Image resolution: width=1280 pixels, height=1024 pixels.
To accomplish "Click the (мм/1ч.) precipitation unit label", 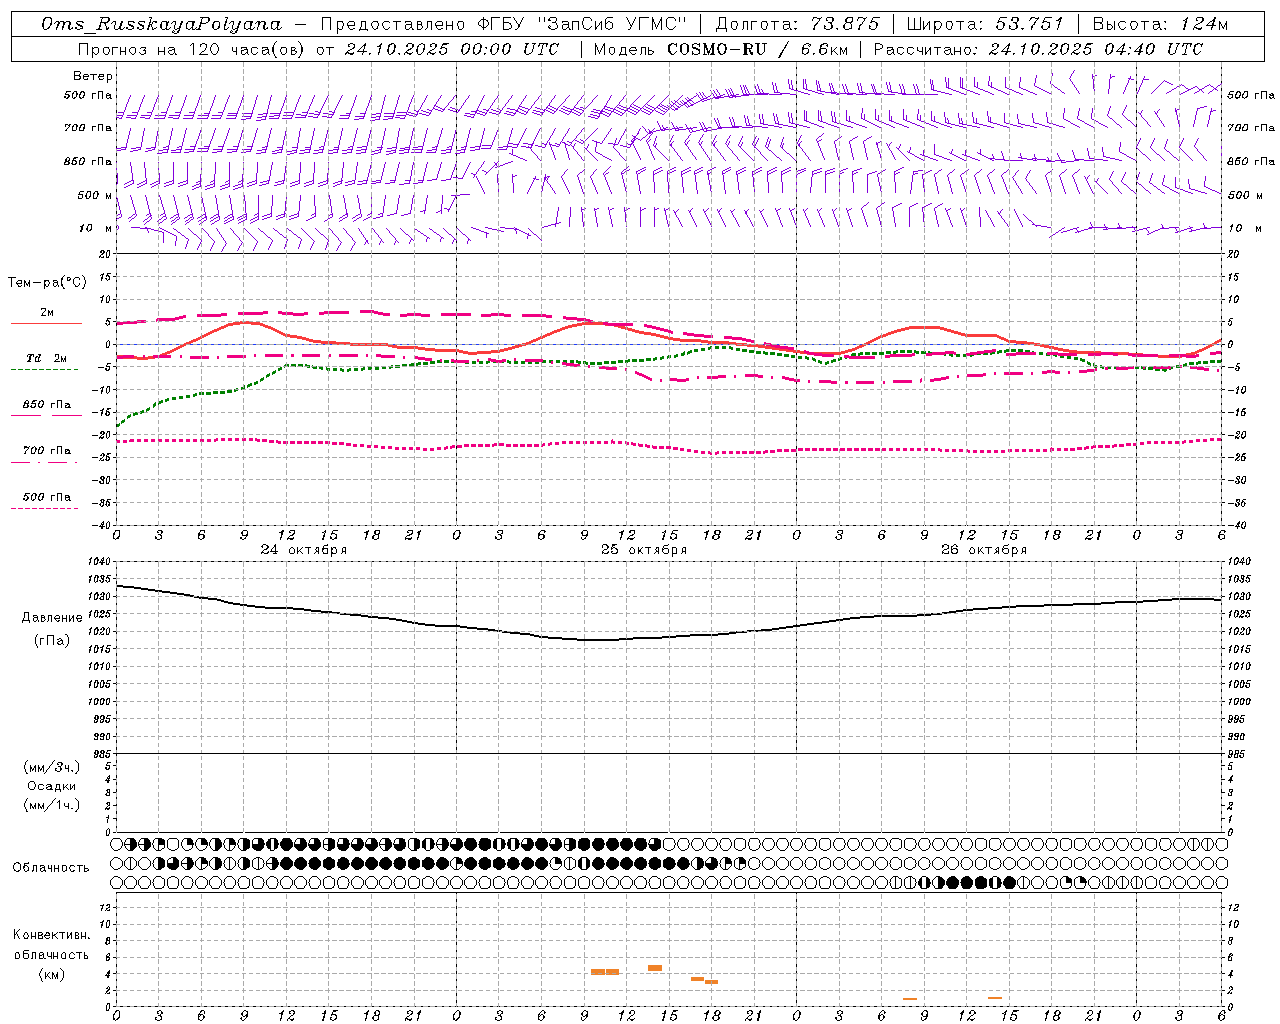I will [x=52, y=805].
